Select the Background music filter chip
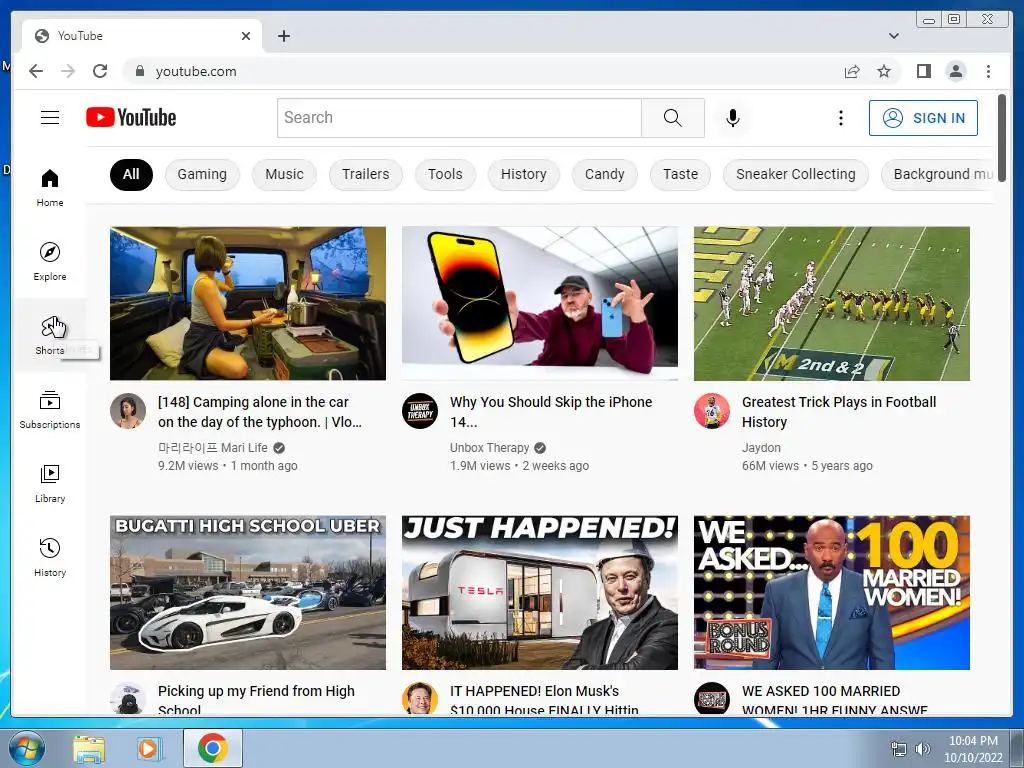Viewport: 1024px width, 768px height. [x=939, y=174]
